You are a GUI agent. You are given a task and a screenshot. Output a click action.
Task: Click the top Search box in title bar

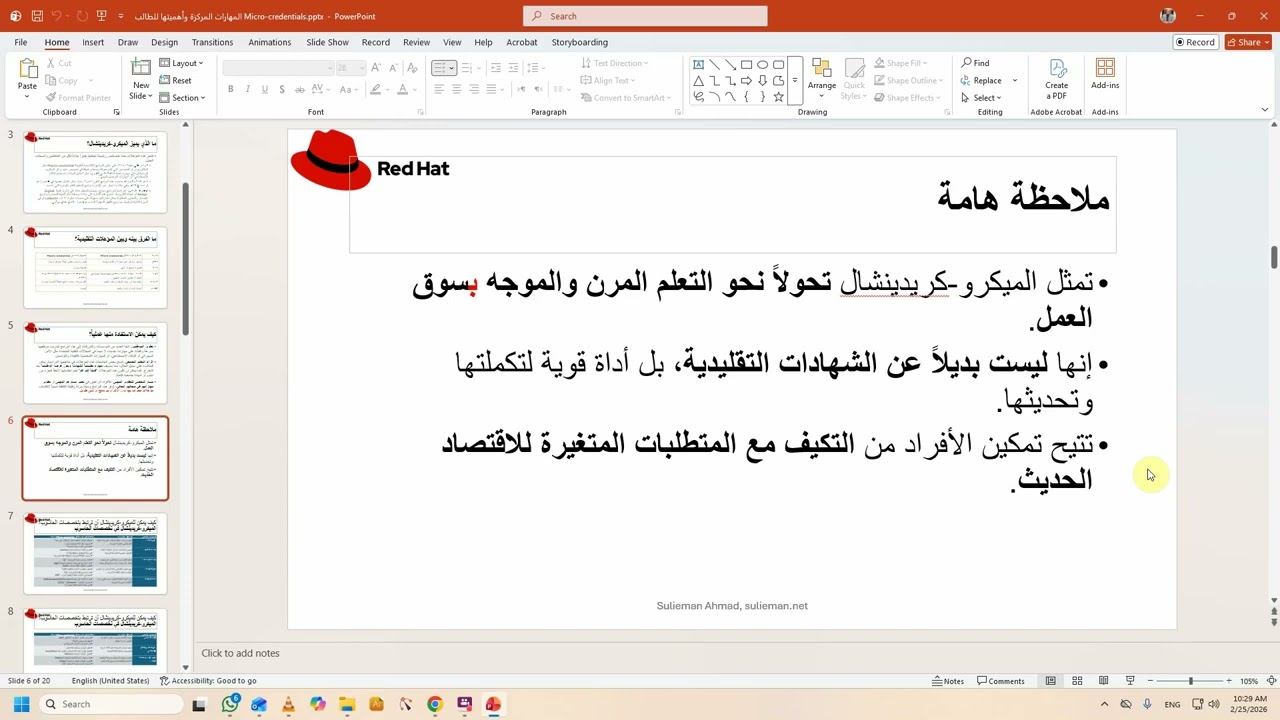click(645, 16)
